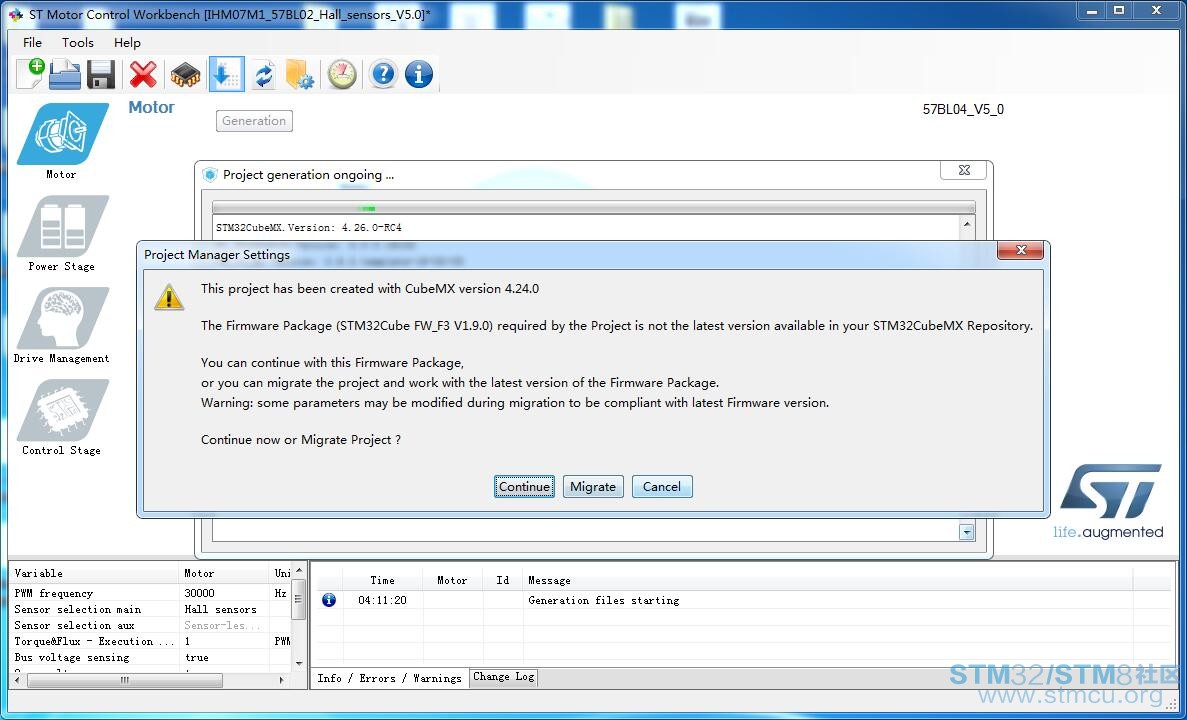Click the warning triangle icon in dialog
This screenshot has height=720, width=1187.
(169, 297)
